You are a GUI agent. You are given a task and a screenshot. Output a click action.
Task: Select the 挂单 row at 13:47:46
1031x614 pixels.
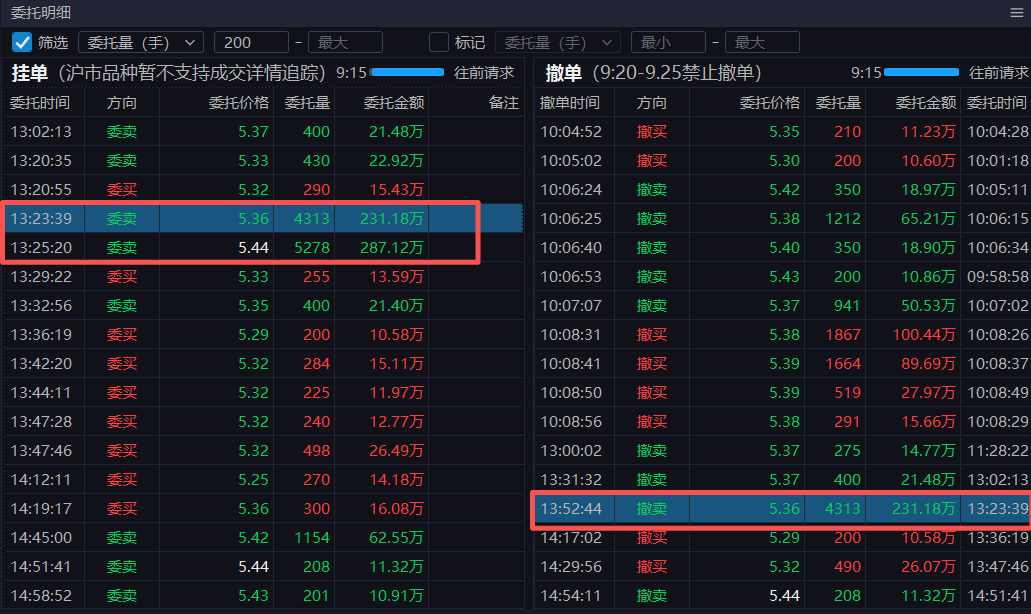263,450
